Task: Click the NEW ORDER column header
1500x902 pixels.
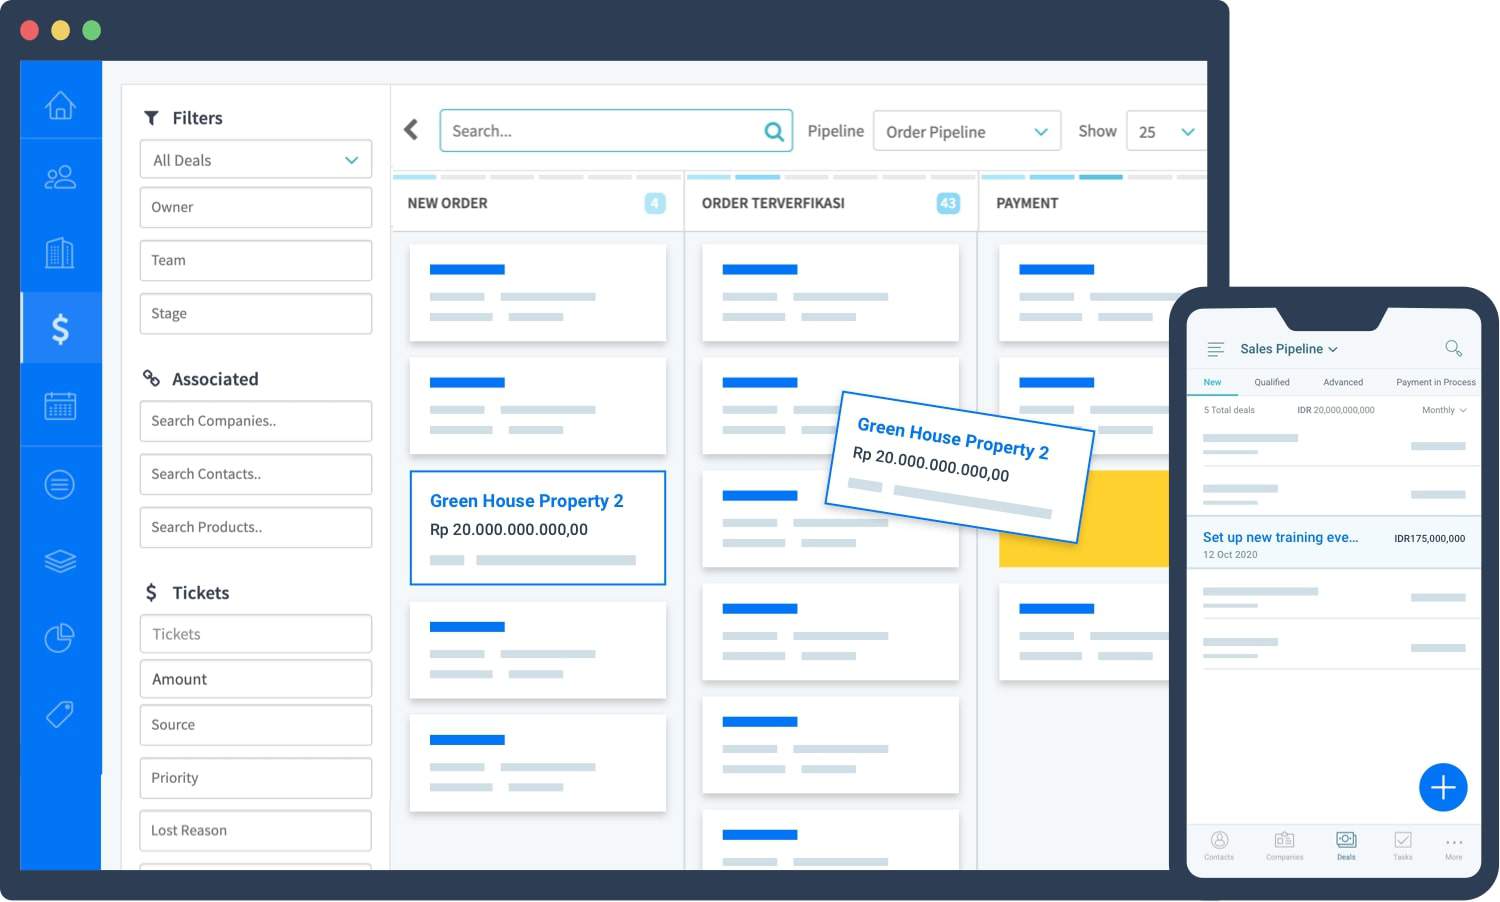Action: click(x=448, y=203)
